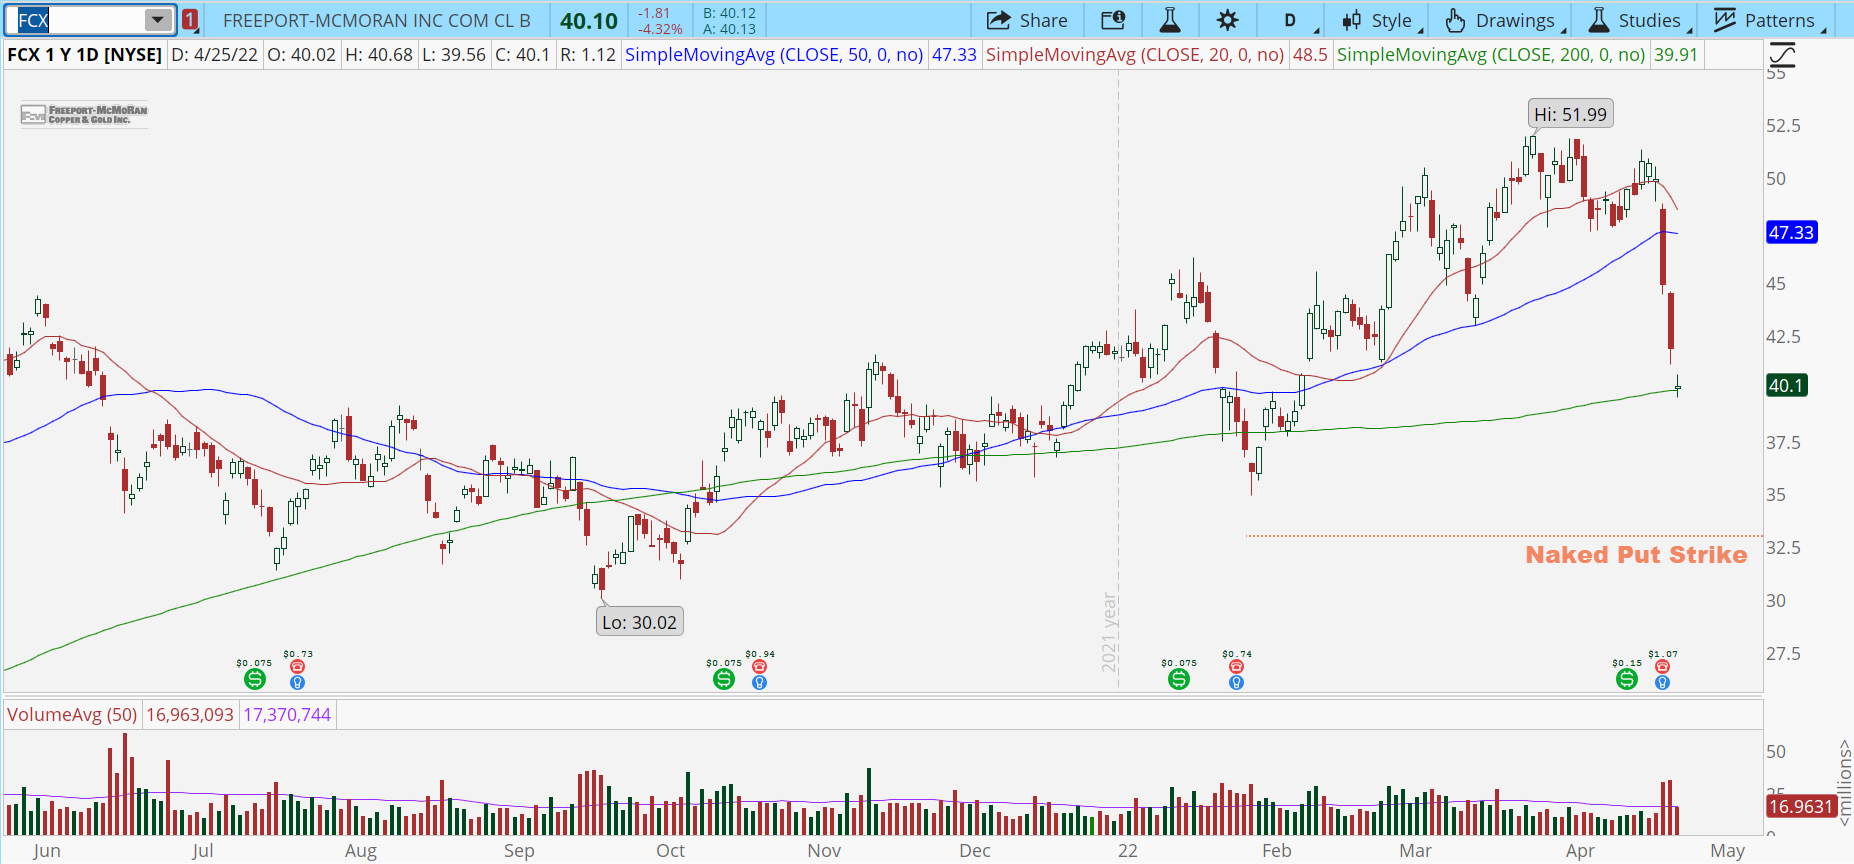Click the 50-period SimpleMovingAvg study label
This screenshot has height=864, width=1854.
[774, 55]
